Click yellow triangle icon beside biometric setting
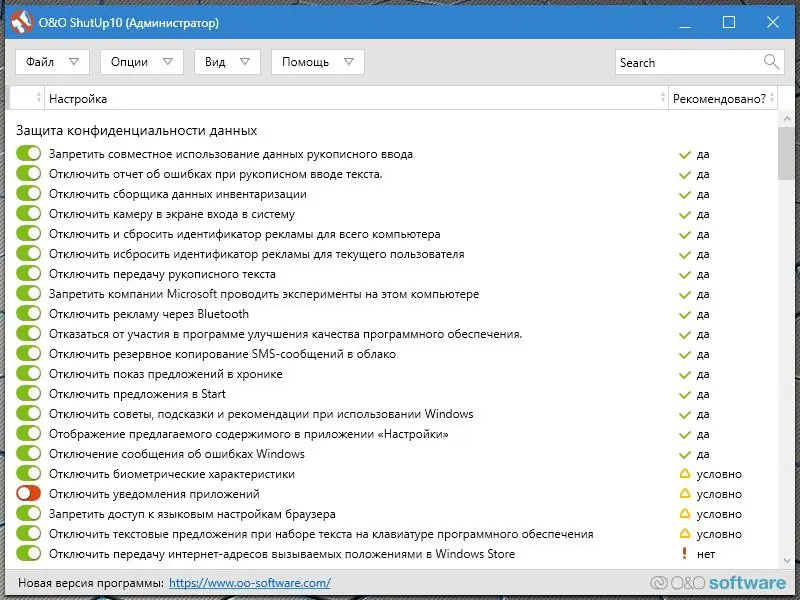Screen dimensions: 800x600 point(685,474)
